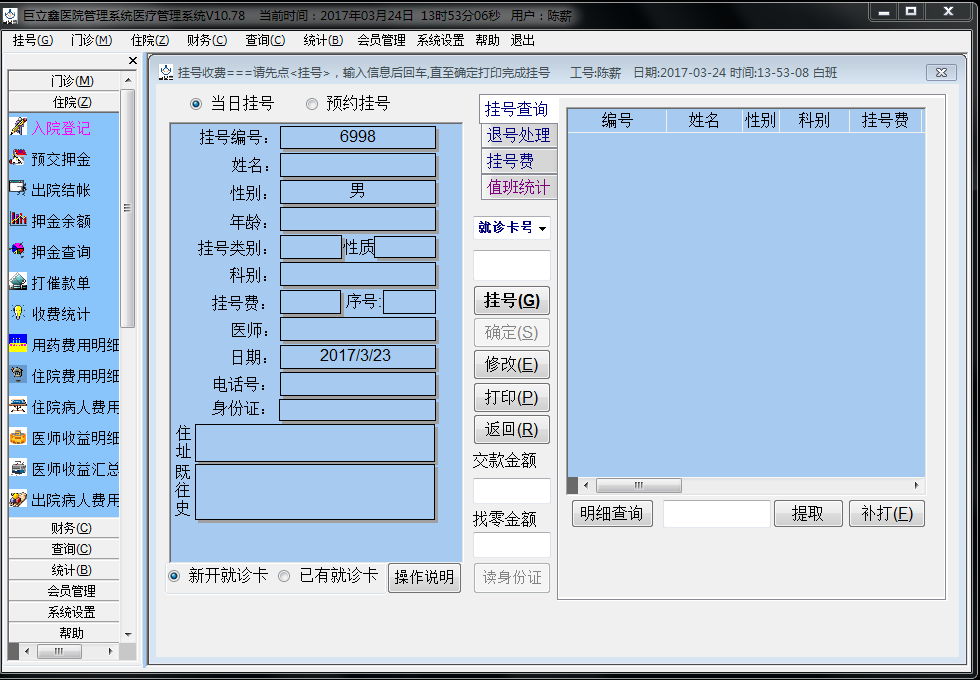Open 押金余额 chart icon
Screen dimensions: 980x680
tap(18, 220)
